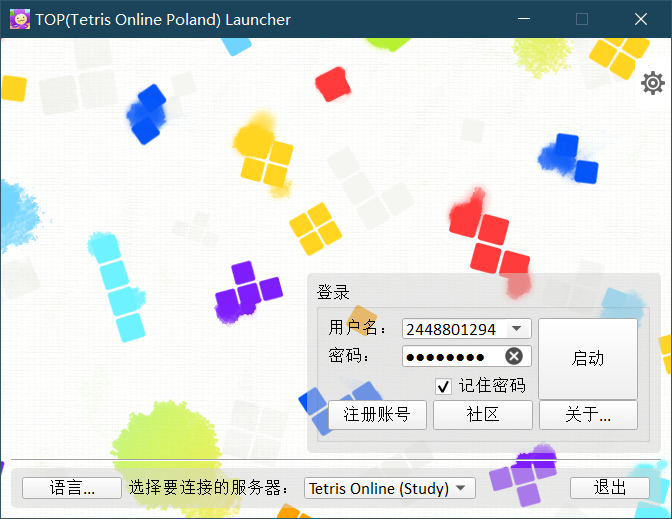Click the 选择要连接的服务器 label
Viewport: 672px width, 519px height.
pos(209,488)
